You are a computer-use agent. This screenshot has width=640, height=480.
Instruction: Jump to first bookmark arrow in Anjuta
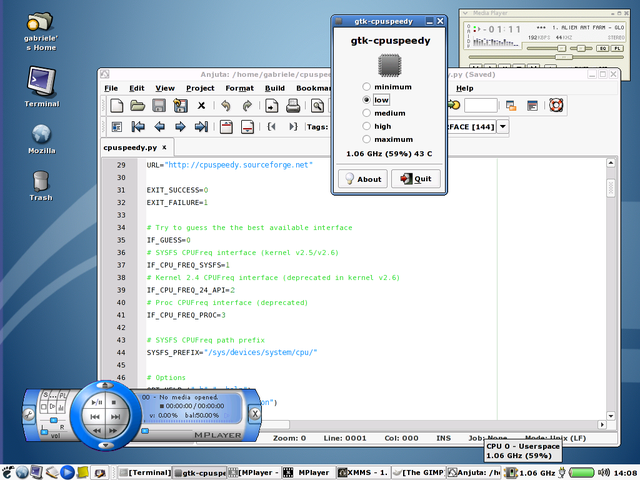click(138, 127)
